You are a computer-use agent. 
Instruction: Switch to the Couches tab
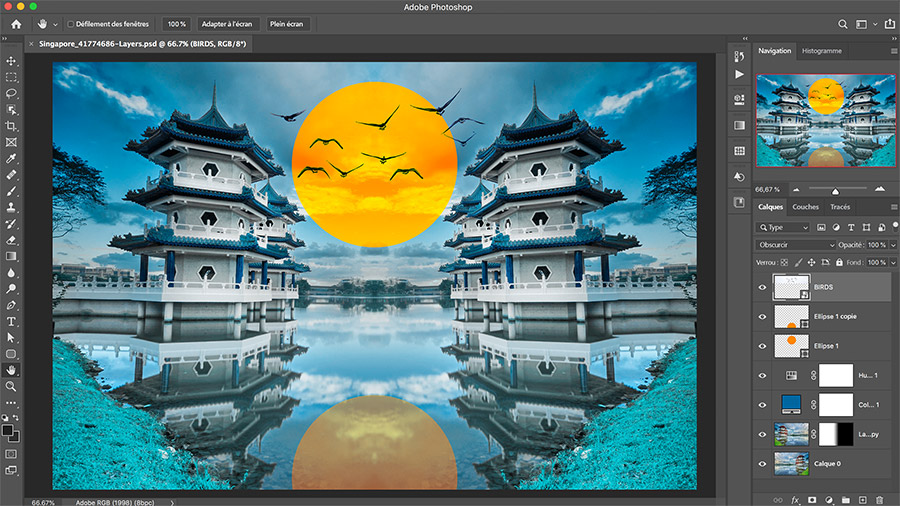click(805, 207)
